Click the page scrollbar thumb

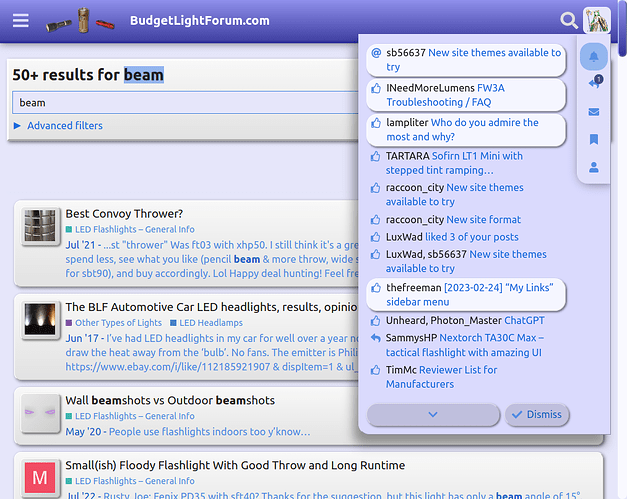click(622, 28)
